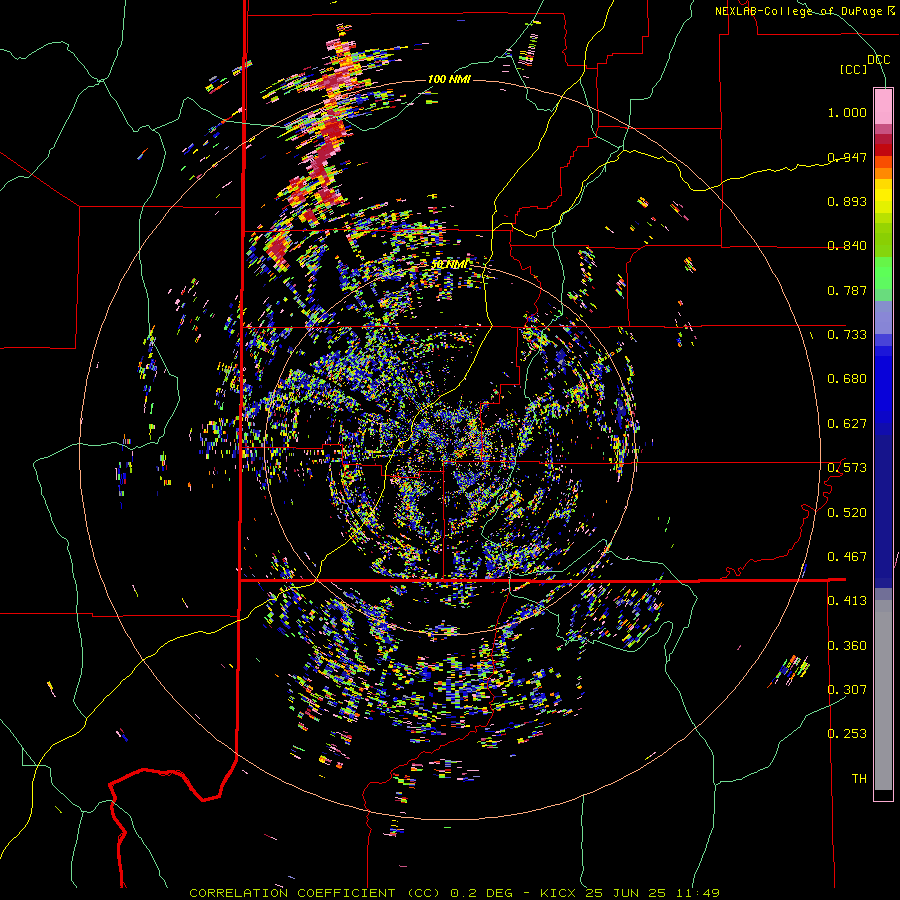
Task: Click the 50 NMI range ring label
Action: pyautogui.click(x=449, y=265)
